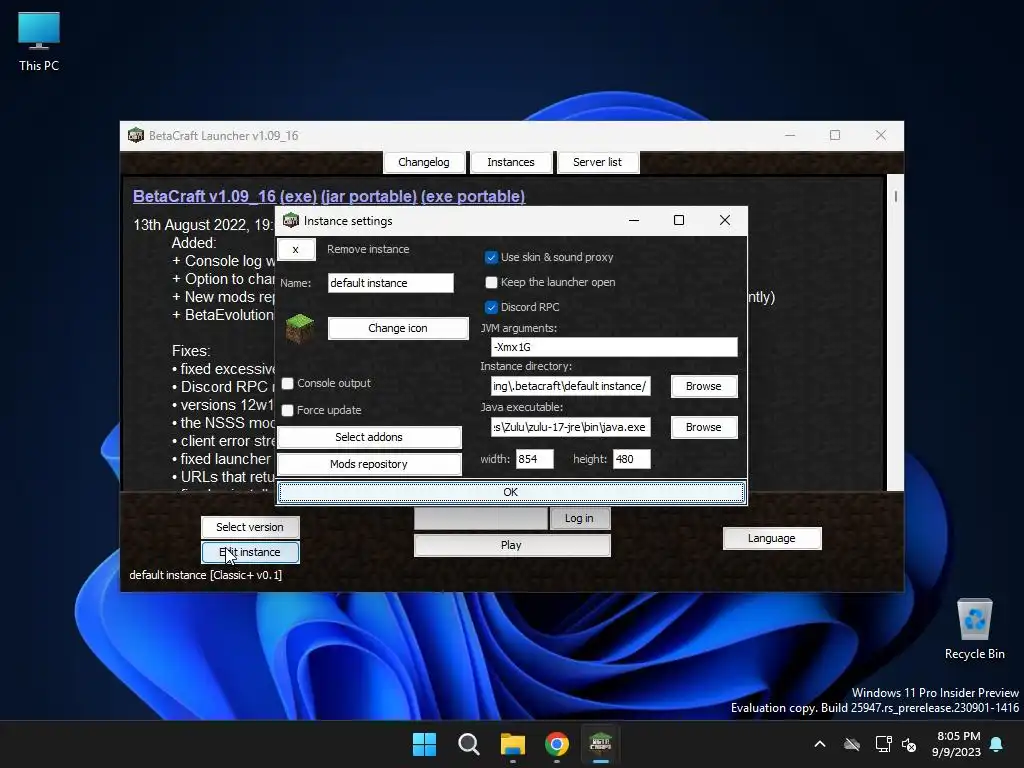Click the grass block instance icon
1024x768 pixels.
point(300,328)
